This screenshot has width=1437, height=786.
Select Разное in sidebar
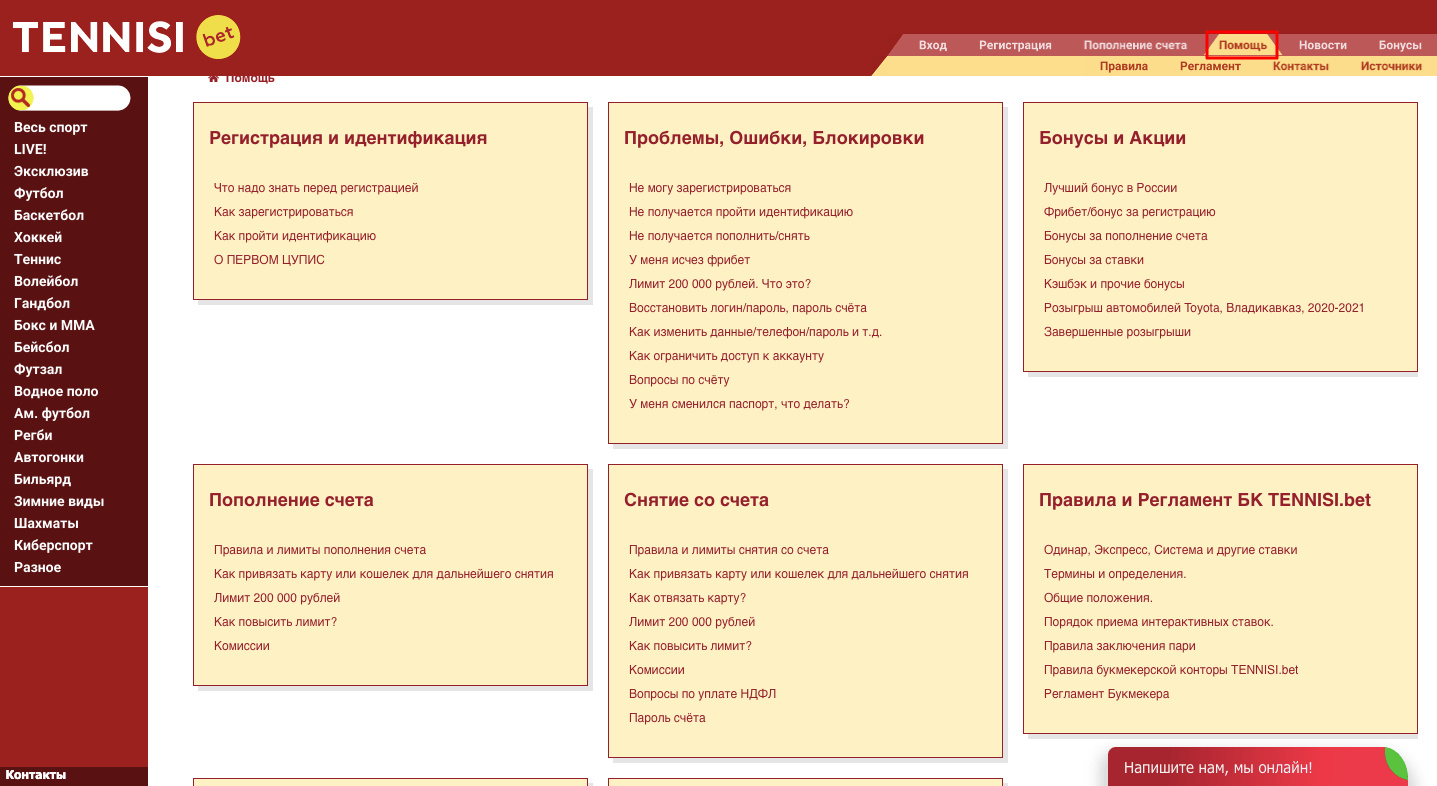[38, 567]
